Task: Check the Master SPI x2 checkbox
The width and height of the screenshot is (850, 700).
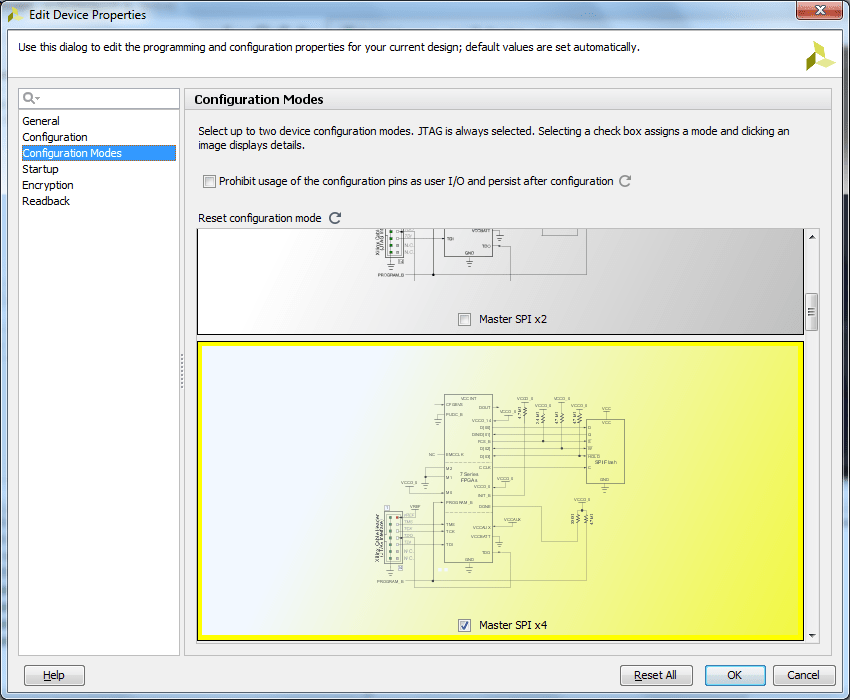Action: [x=464, y=318]
